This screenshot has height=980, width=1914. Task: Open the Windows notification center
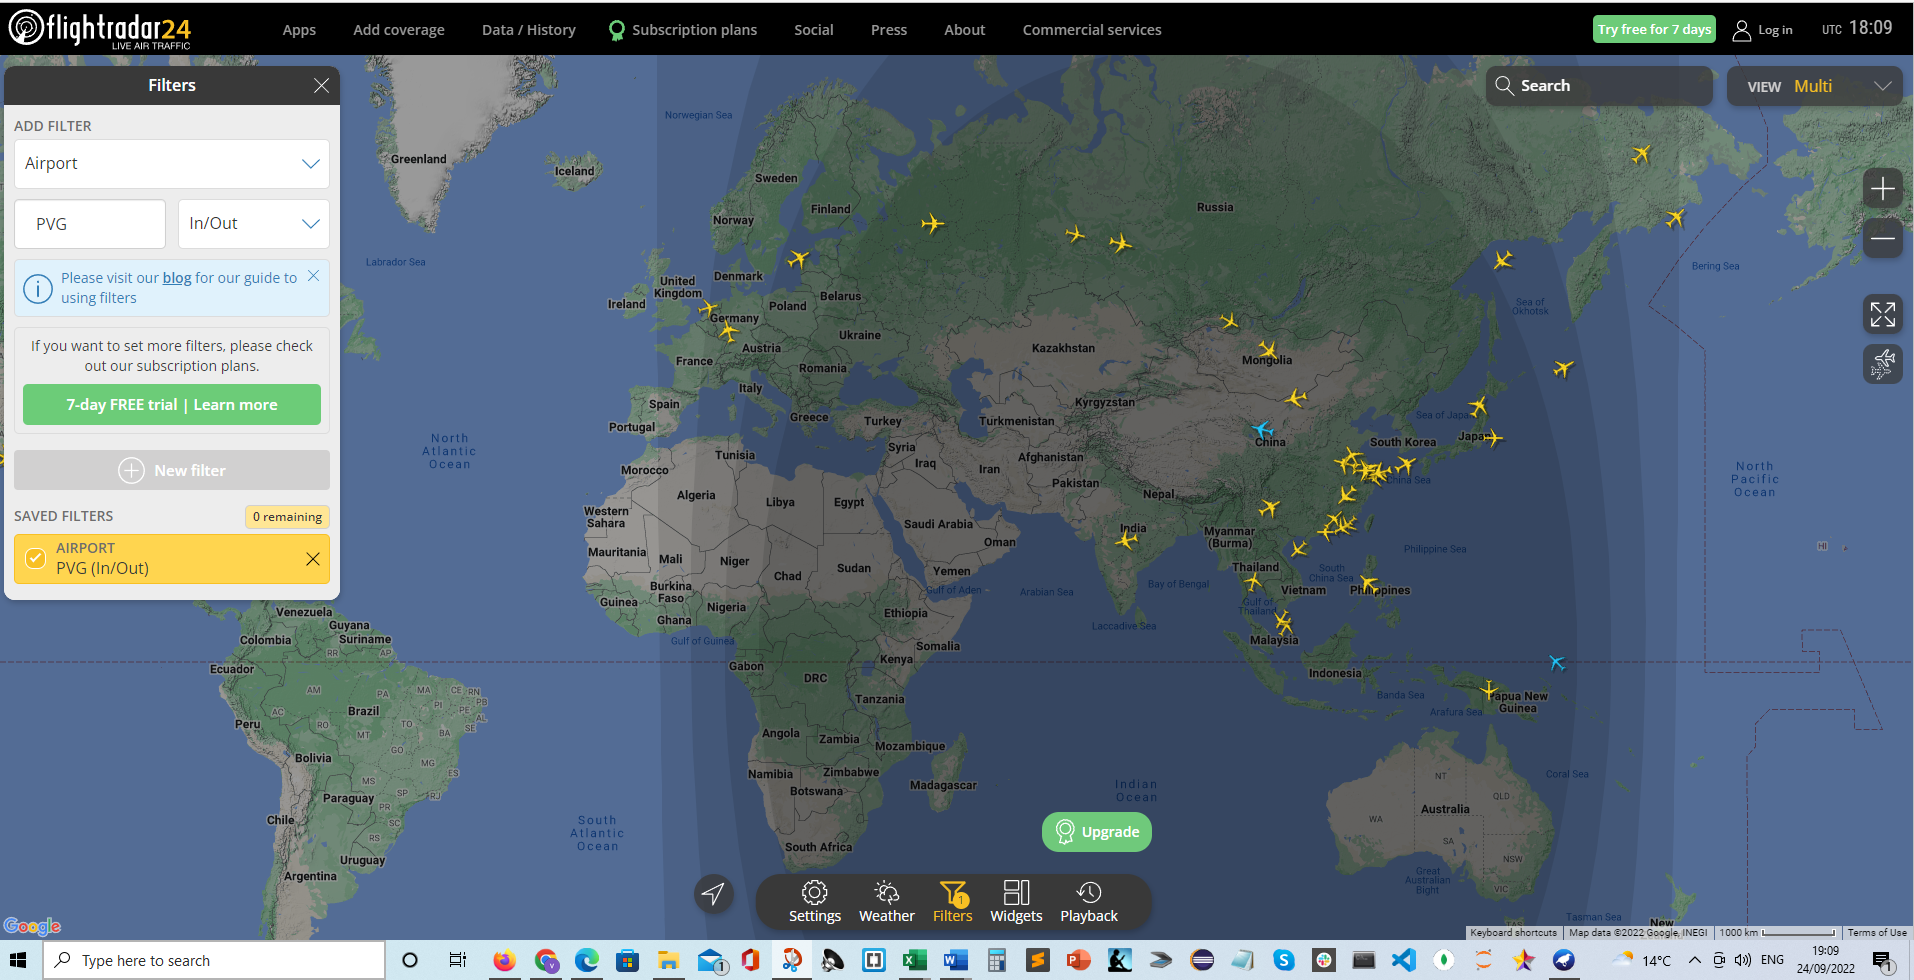point(1883,961)
